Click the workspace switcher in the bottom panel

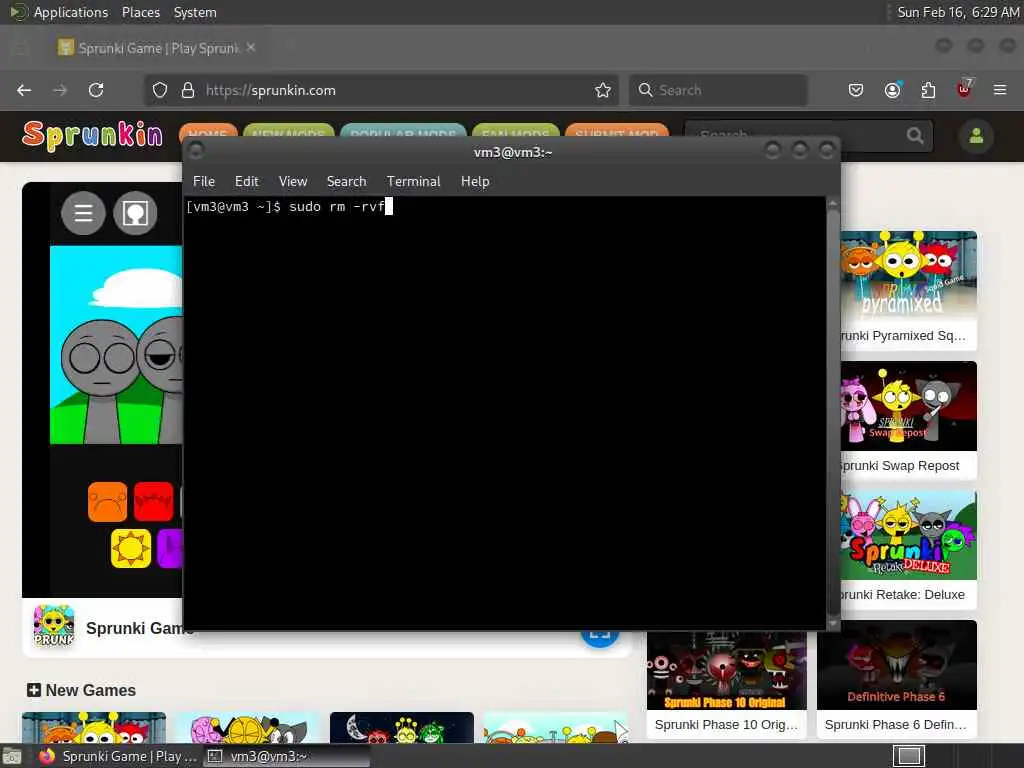point(908,756)
